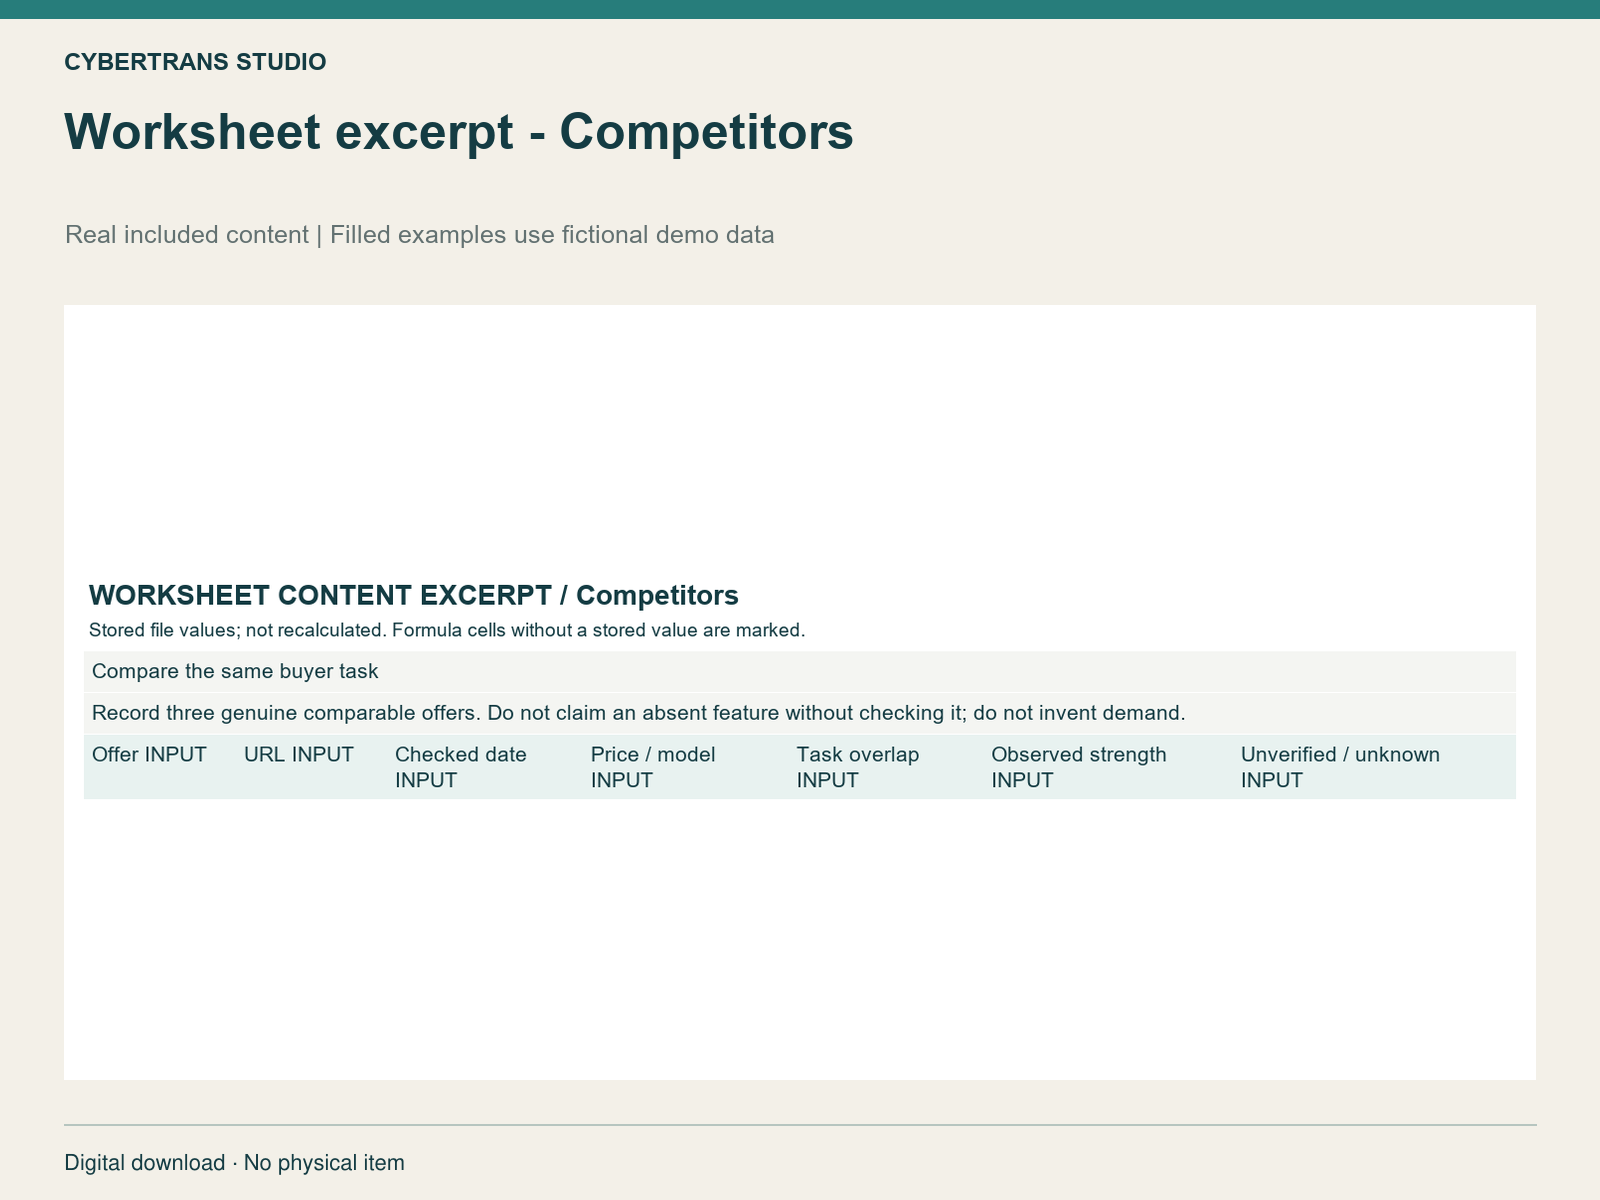The width and height of the screenshot is (1600, 1200).
Task: Click the CYBERTRANS STUDIO brand text
Action: [195, 62]
